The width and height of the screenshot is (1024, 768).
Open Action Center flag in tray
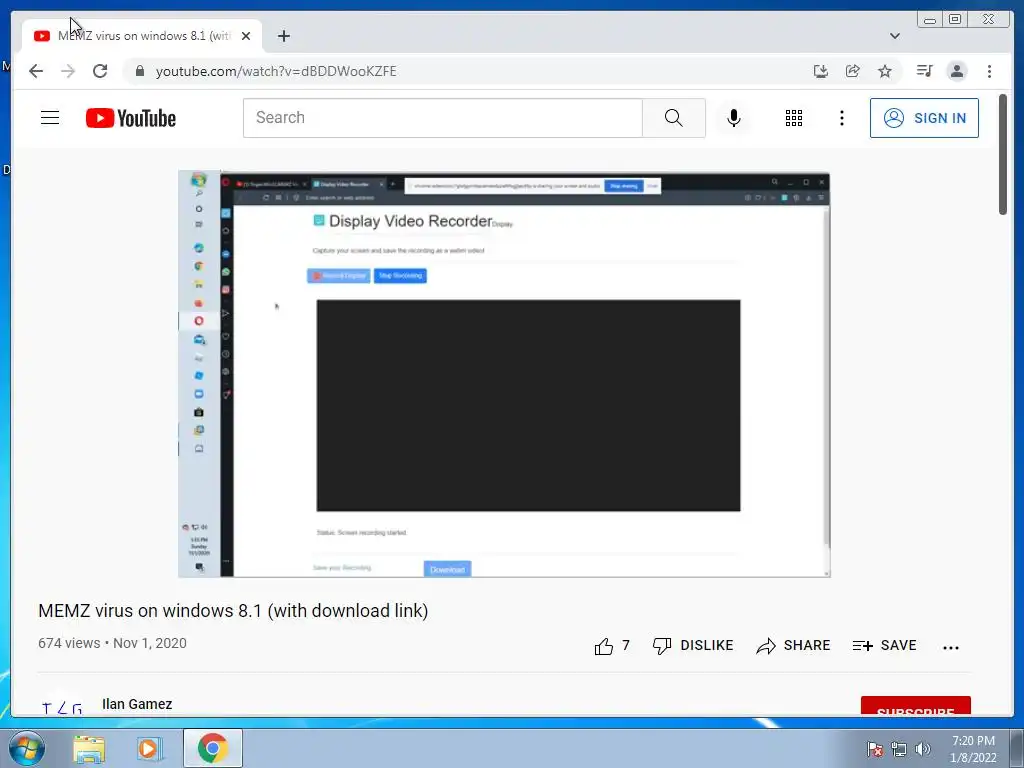(x=874, y=749)
